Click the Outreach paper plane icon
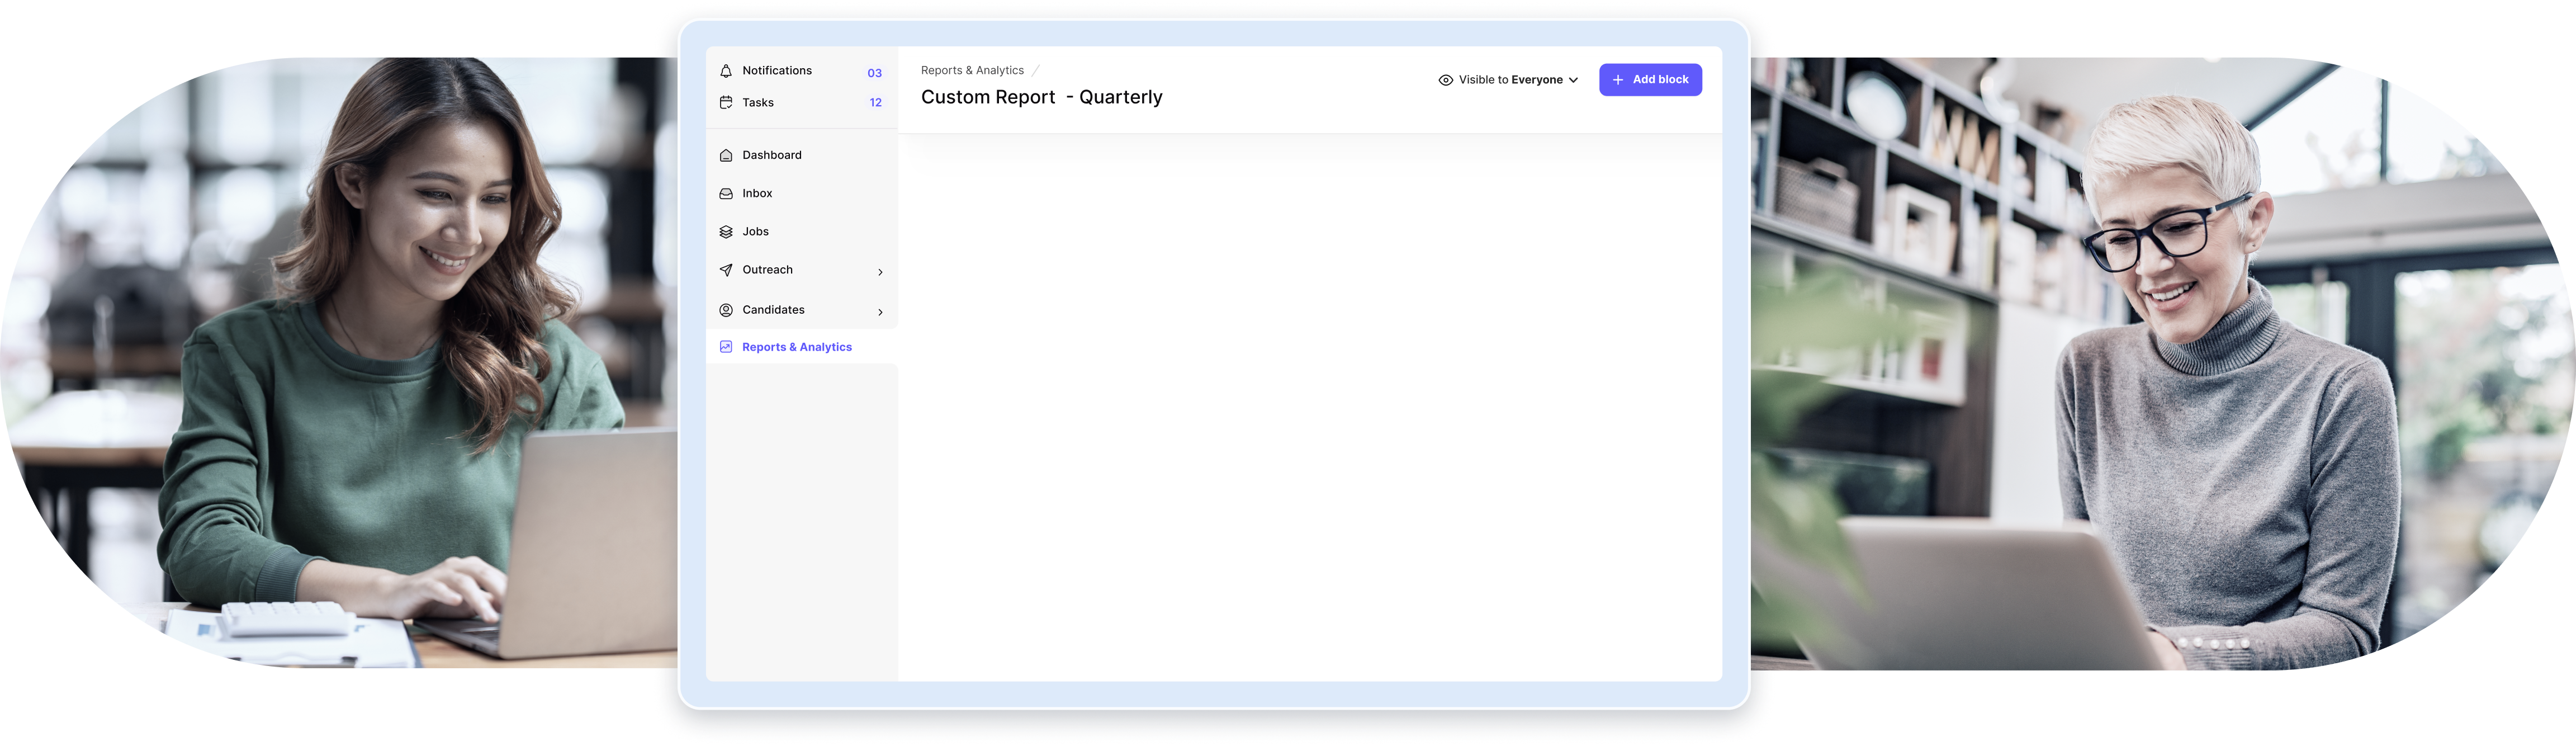Screen dimensions: 2576x746 726,270
